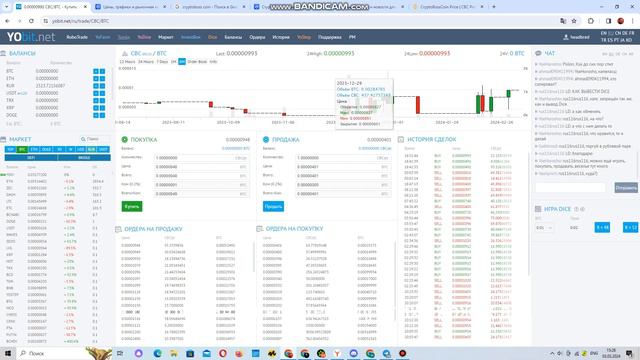640x360 pixels.
Task: Click the deposit plus icon for DOGE balance
Action: click(96, 115)
